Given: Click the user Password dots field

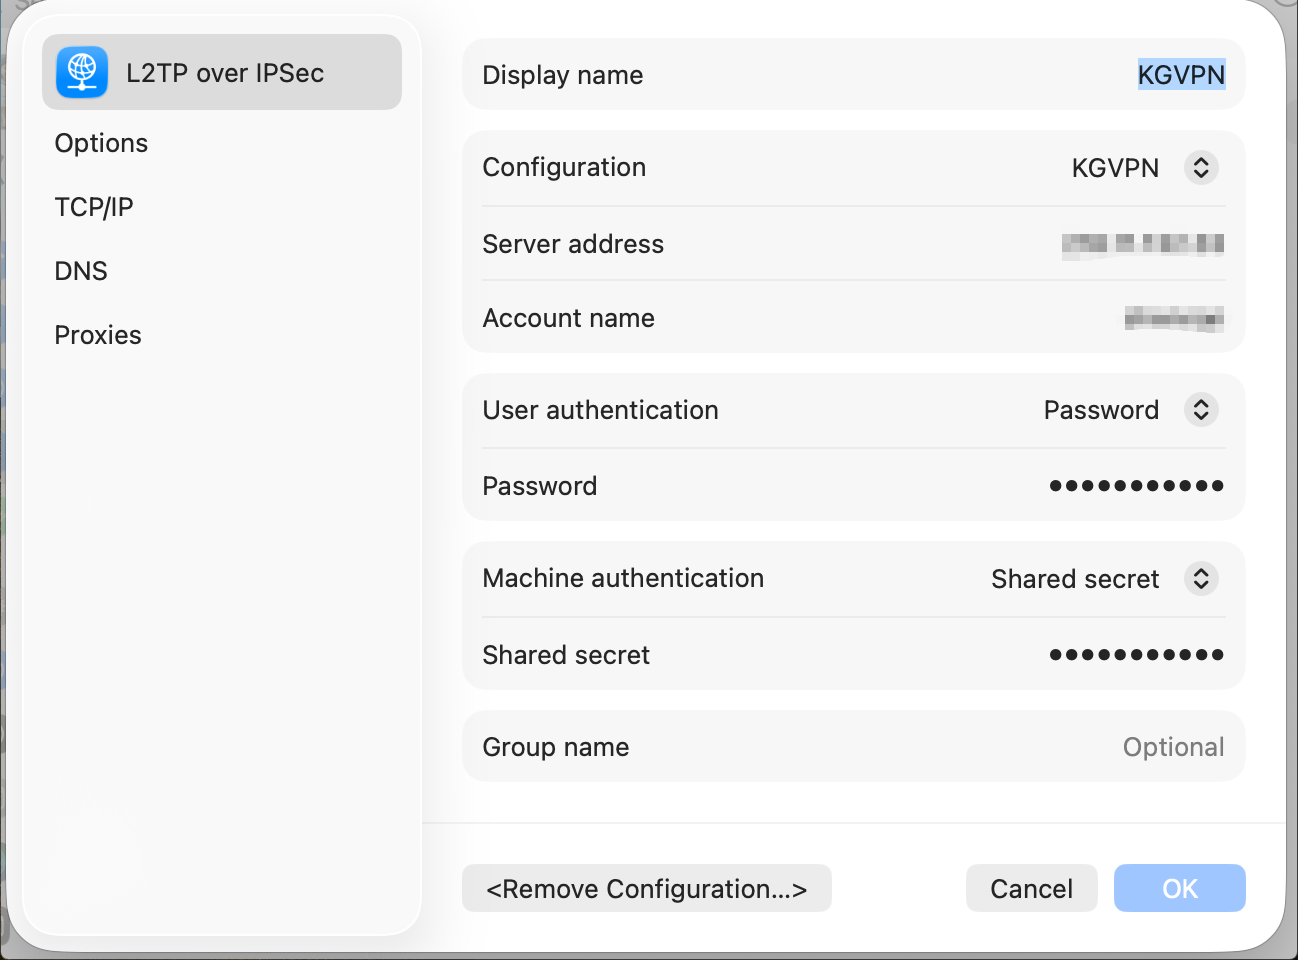Looking at the screenshot, I should pyautogui.click(x=1136, y=486).
